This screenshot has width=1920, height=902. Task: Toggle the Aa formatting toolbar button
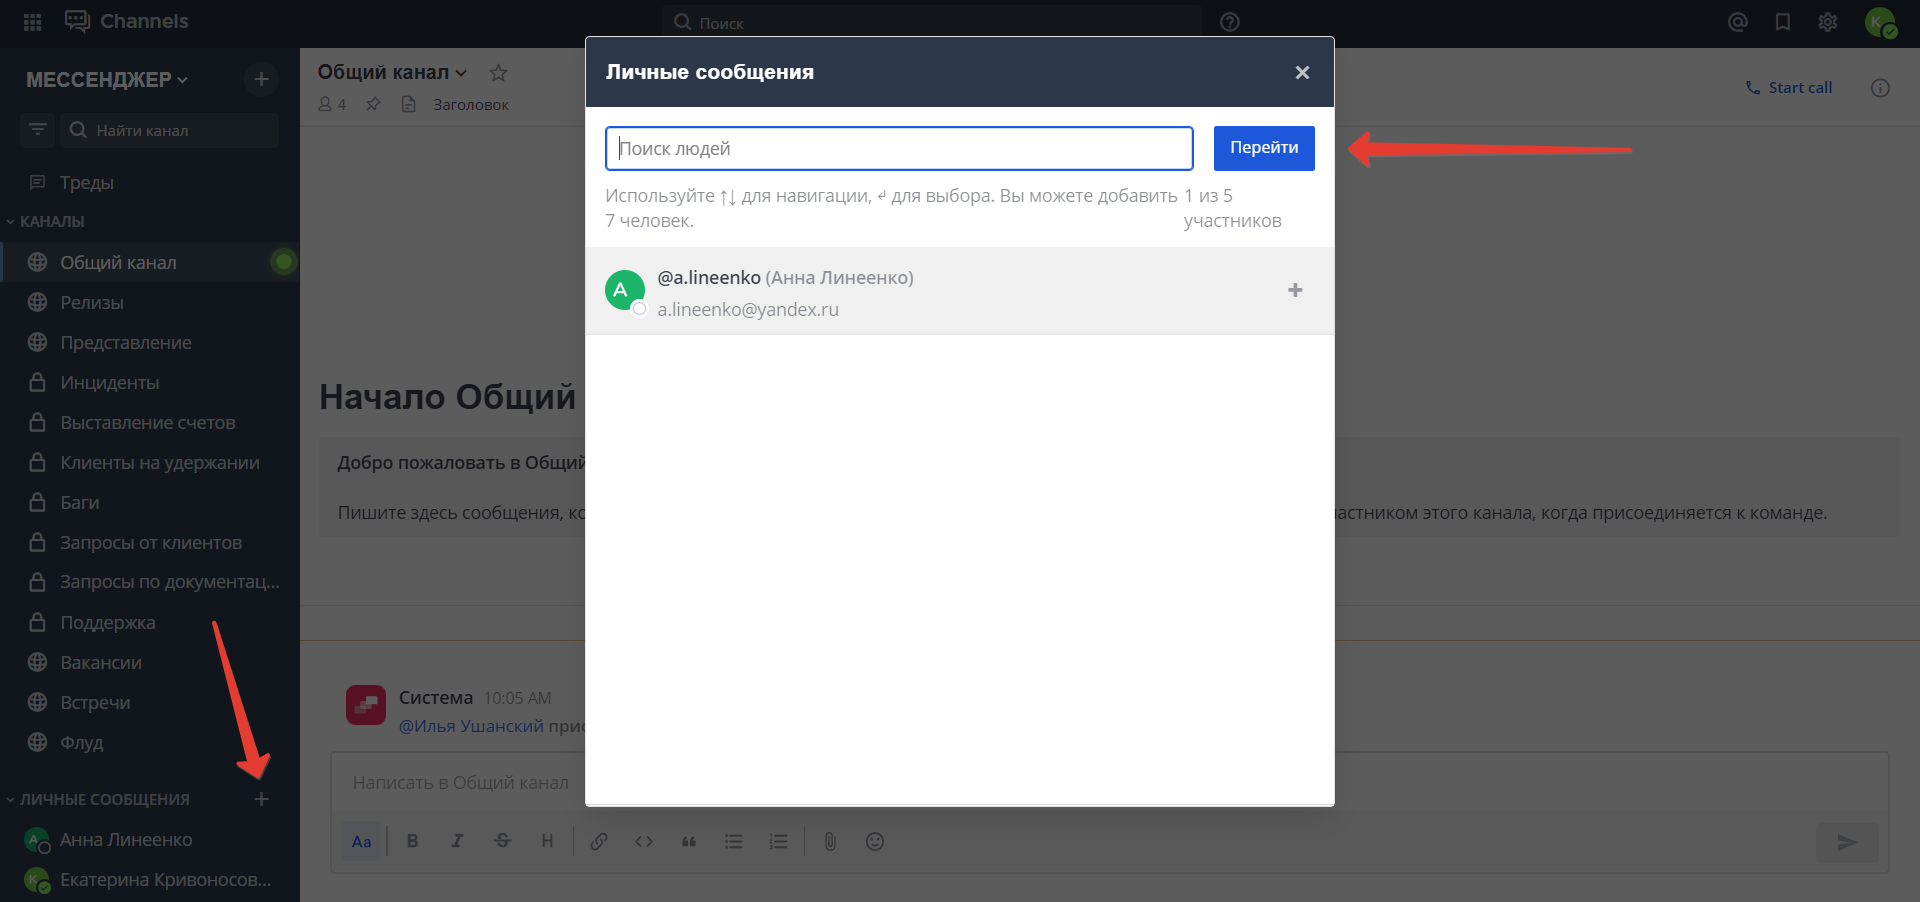click(x=362, y=842)
